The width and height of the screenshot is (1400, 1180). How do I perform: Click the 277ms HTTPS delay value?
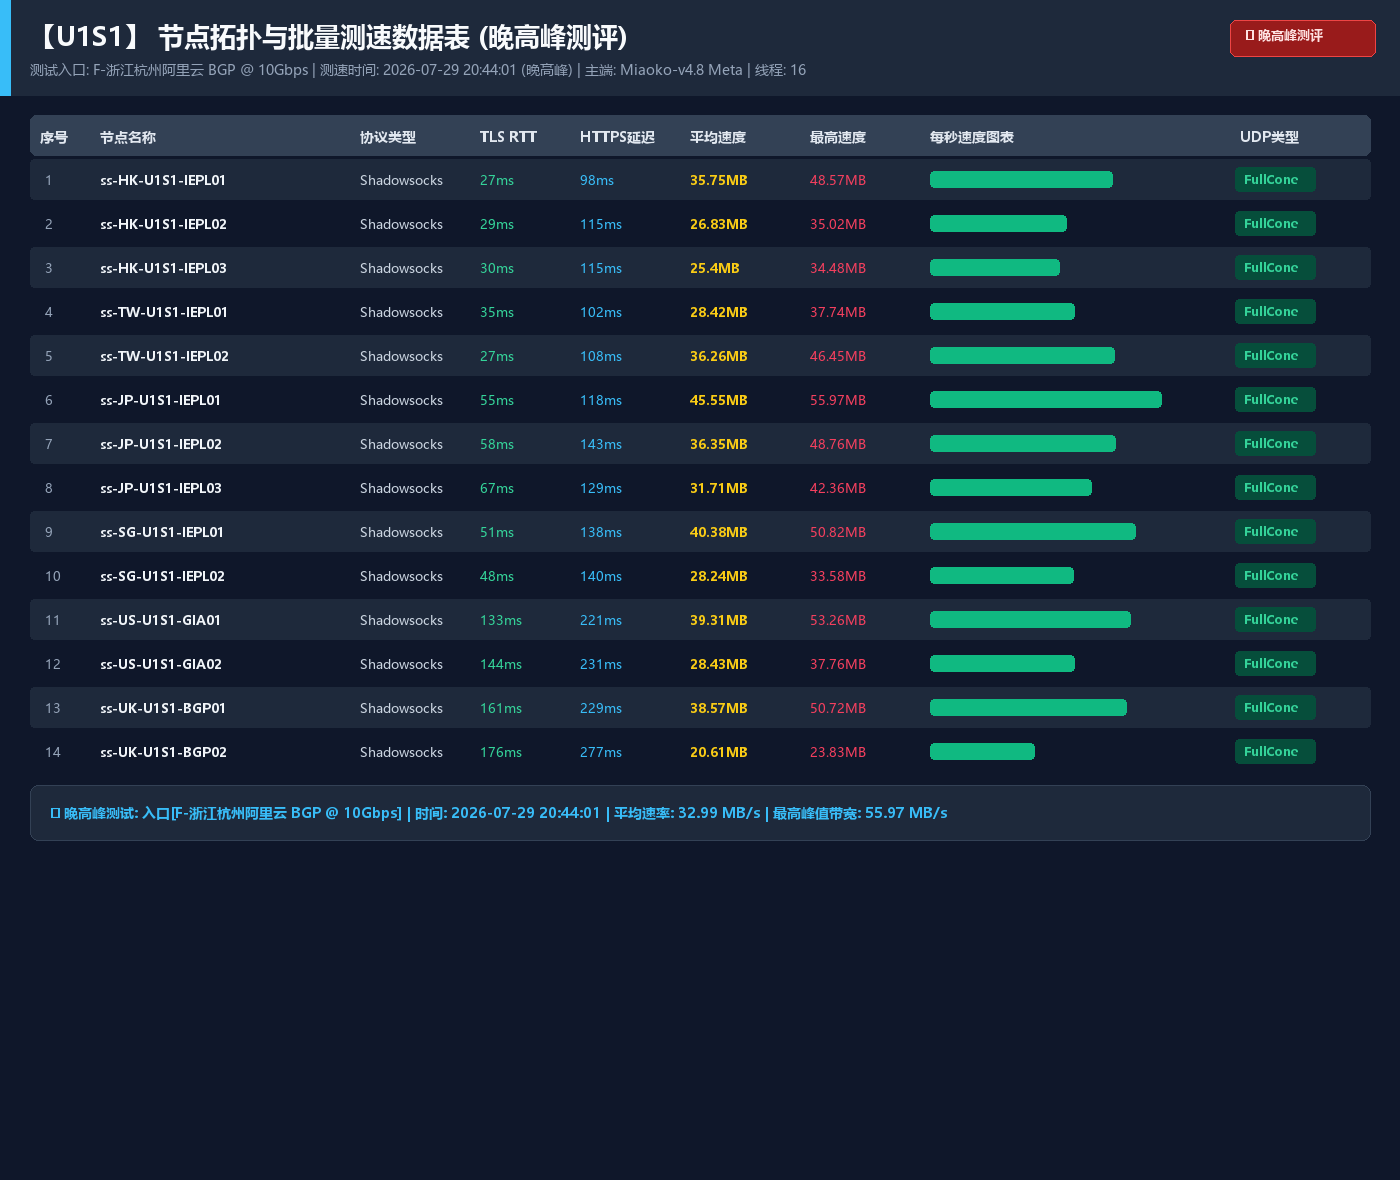[x=601, y=752]
